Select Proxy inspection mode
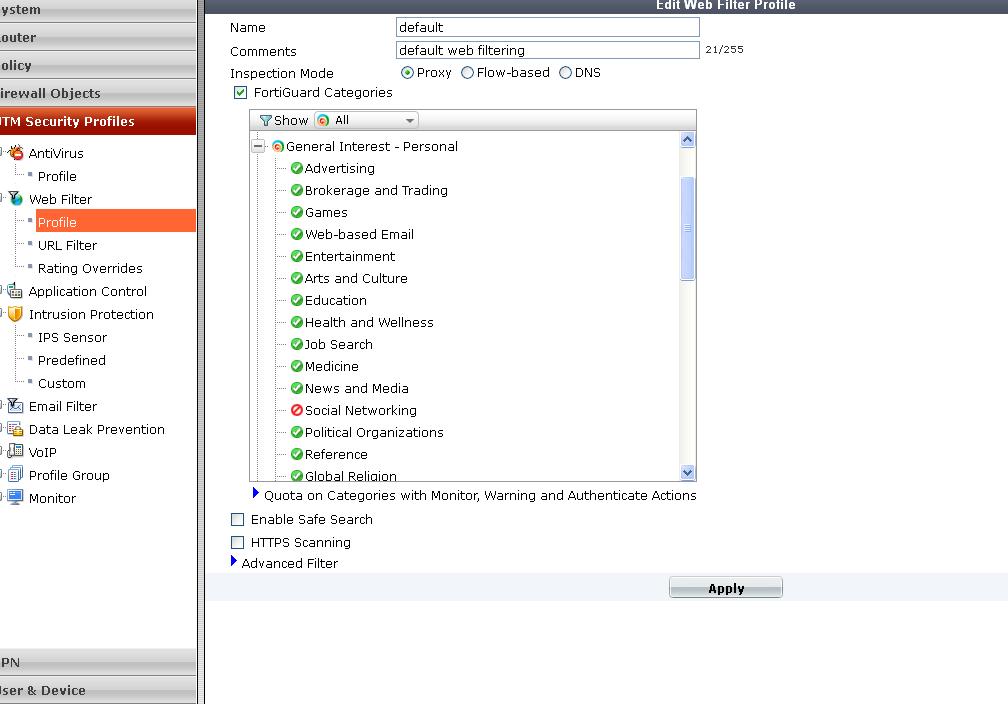Viewport: 1008px width, 704px height. click(x=407, y=73)
